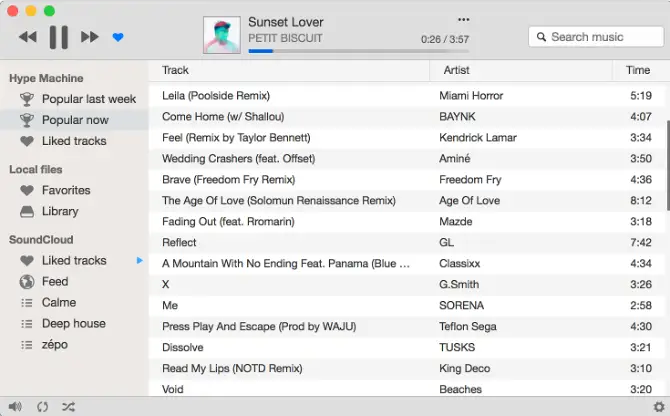Image resolution: width=670 pixels, height=416 pixels.
Task: Open settings with the gear icon
Action: click(x=658, y=407)
